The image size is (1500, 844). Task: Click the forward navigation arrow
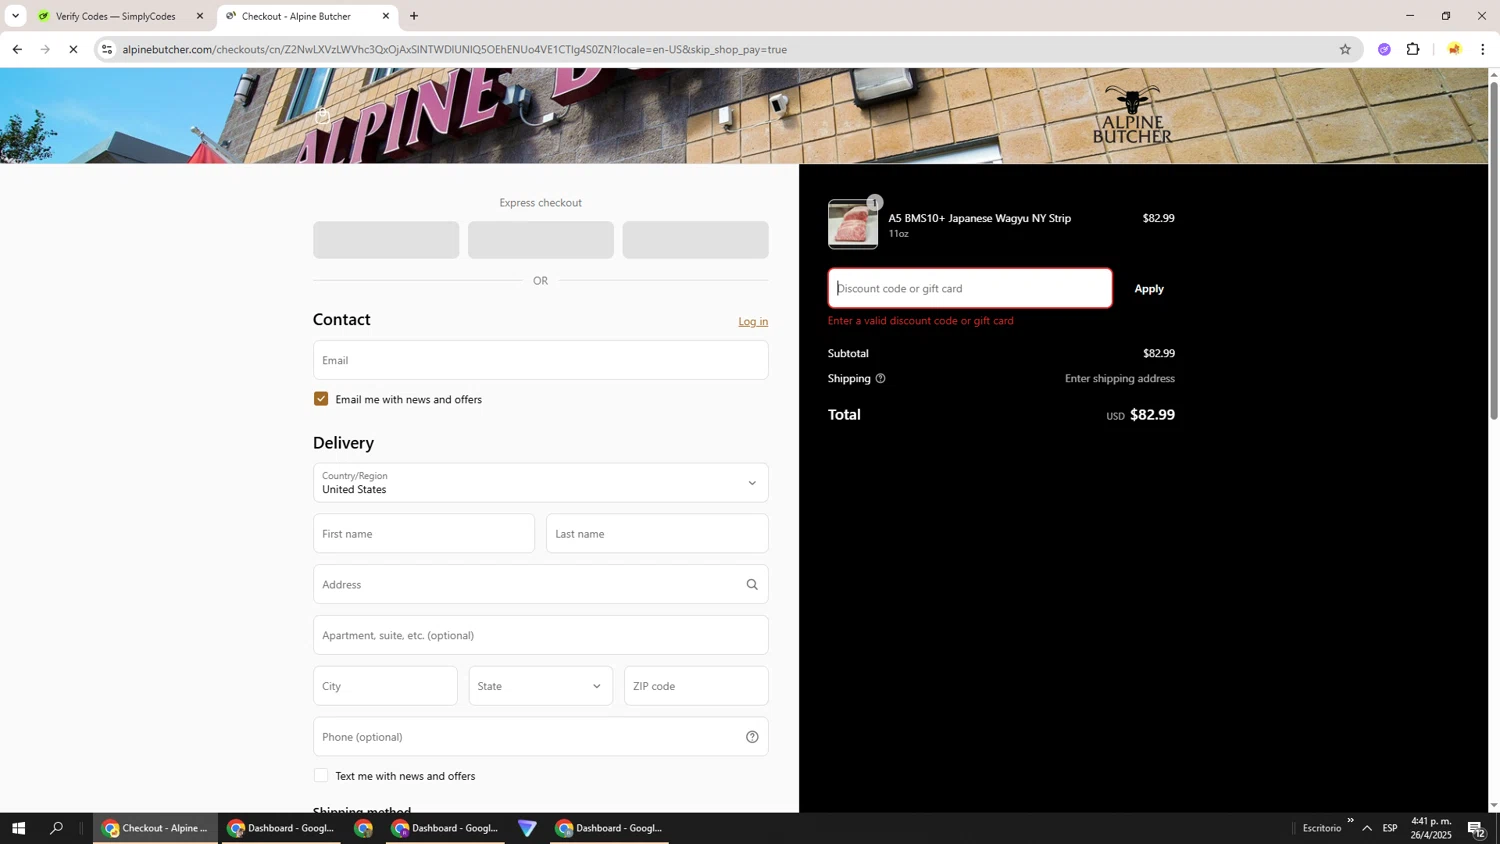coord(45,49)
